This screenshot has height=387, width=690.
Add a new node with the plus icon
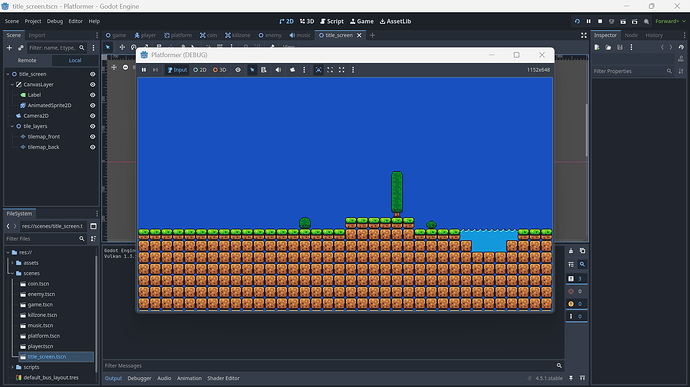click(9, 48)
